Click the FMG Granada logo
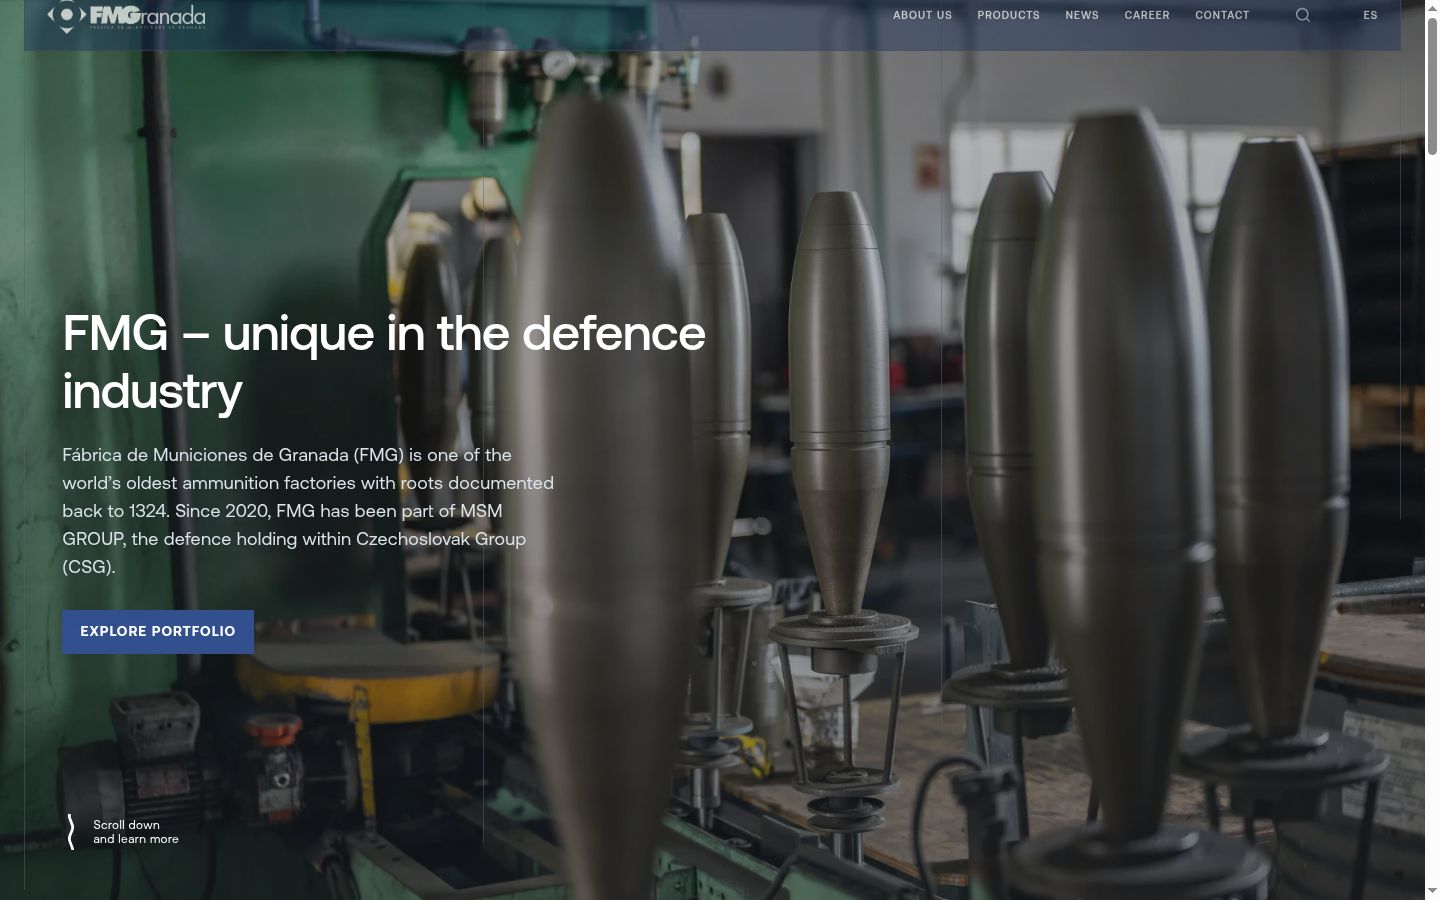The height and width of the screenshot is (900, 1440). pyautogui.click(x=126, y=16)
